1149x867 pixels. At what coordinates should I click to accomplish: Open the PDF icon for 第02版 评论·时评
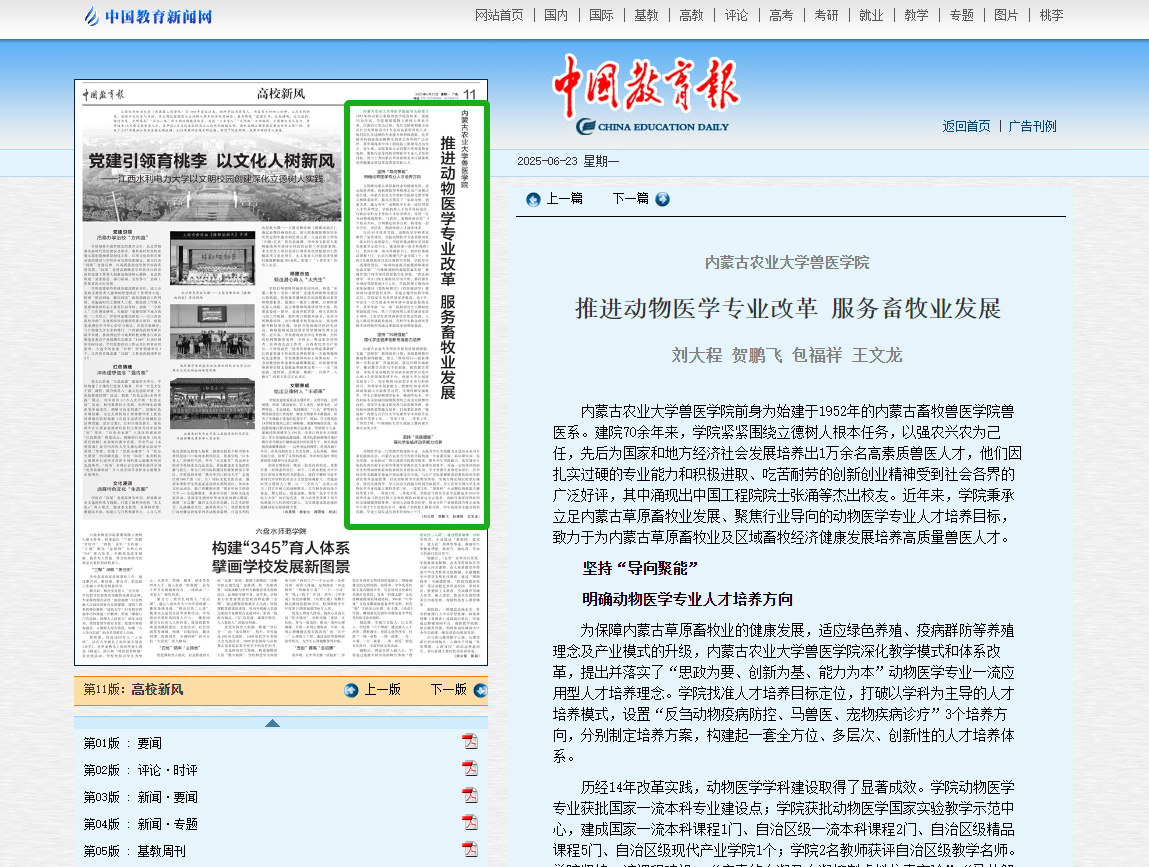click(469, 768)
